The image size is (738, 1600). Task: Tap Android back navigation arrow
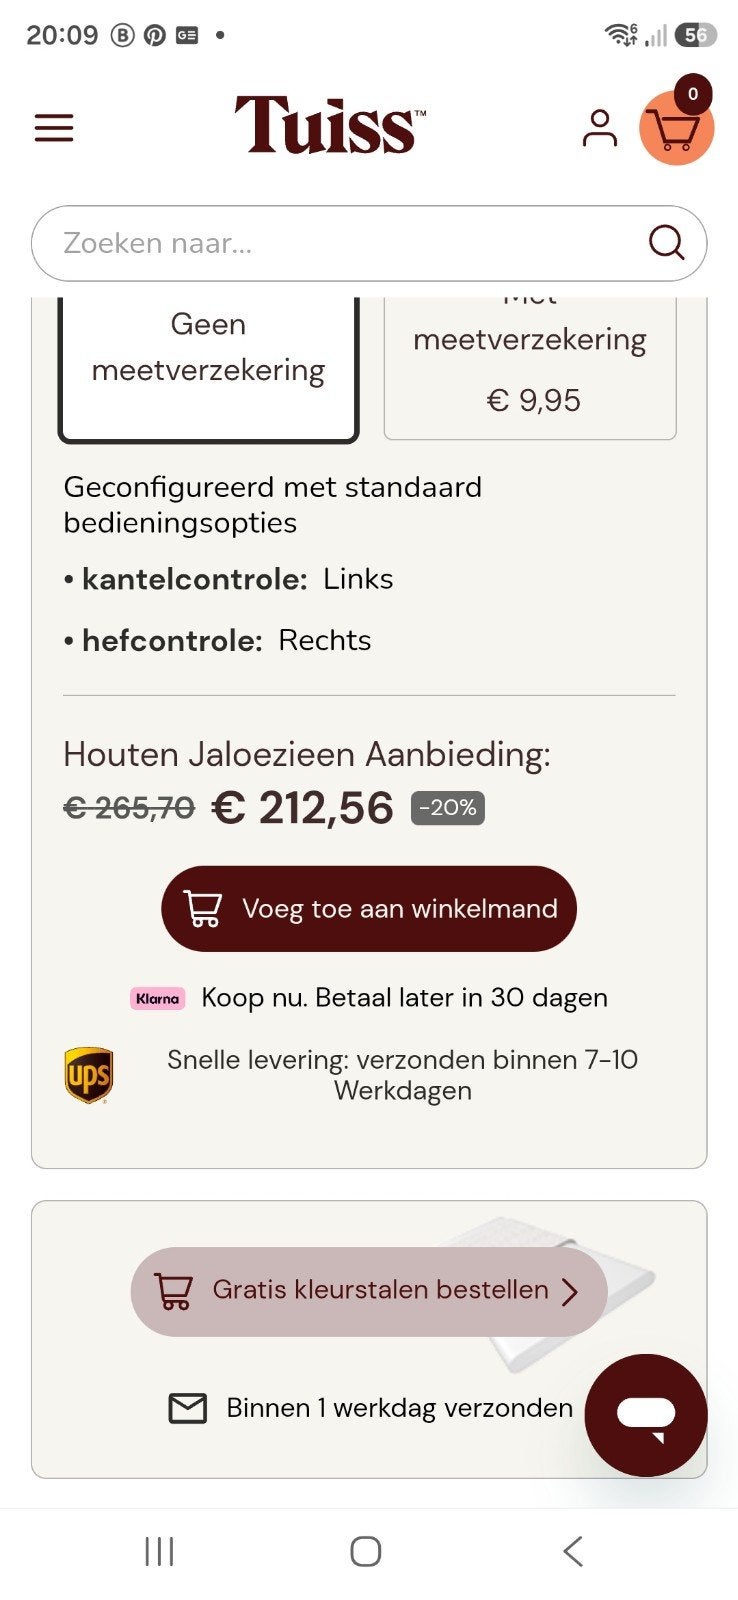[572, 1551]
